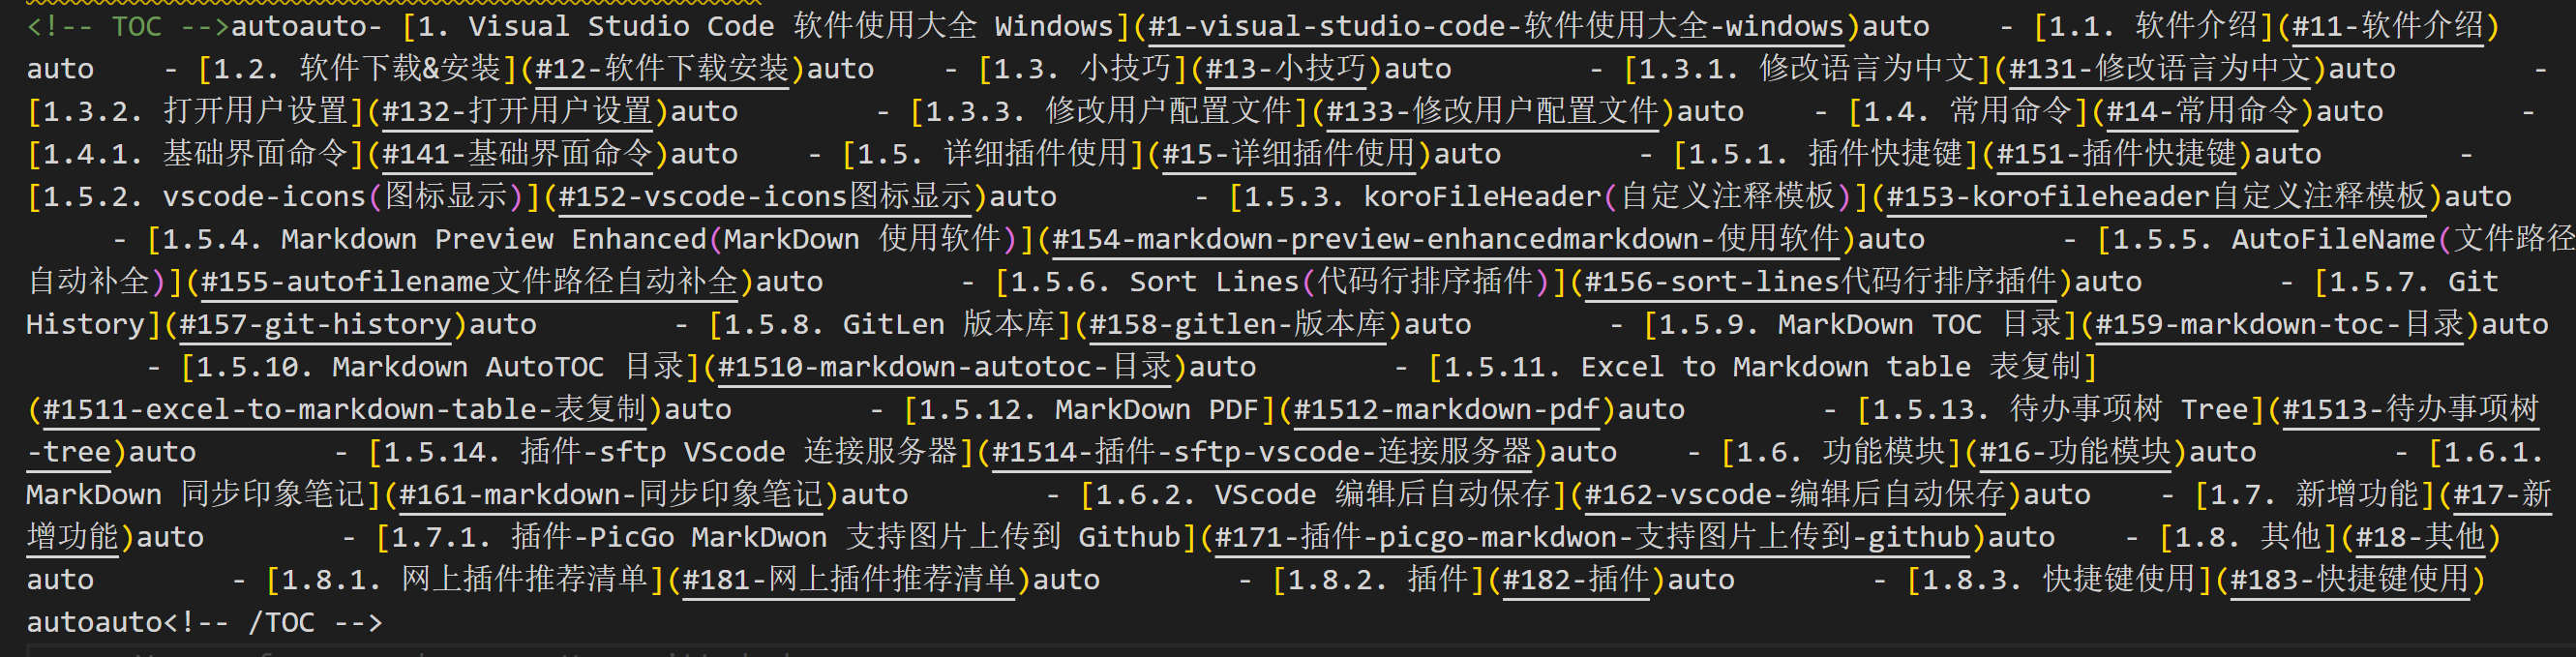Click the '1.6.2. VScode 编辑后自动保存' label
The height and width of the screenshot is (657, 2576).
[x=1324, y=494]
